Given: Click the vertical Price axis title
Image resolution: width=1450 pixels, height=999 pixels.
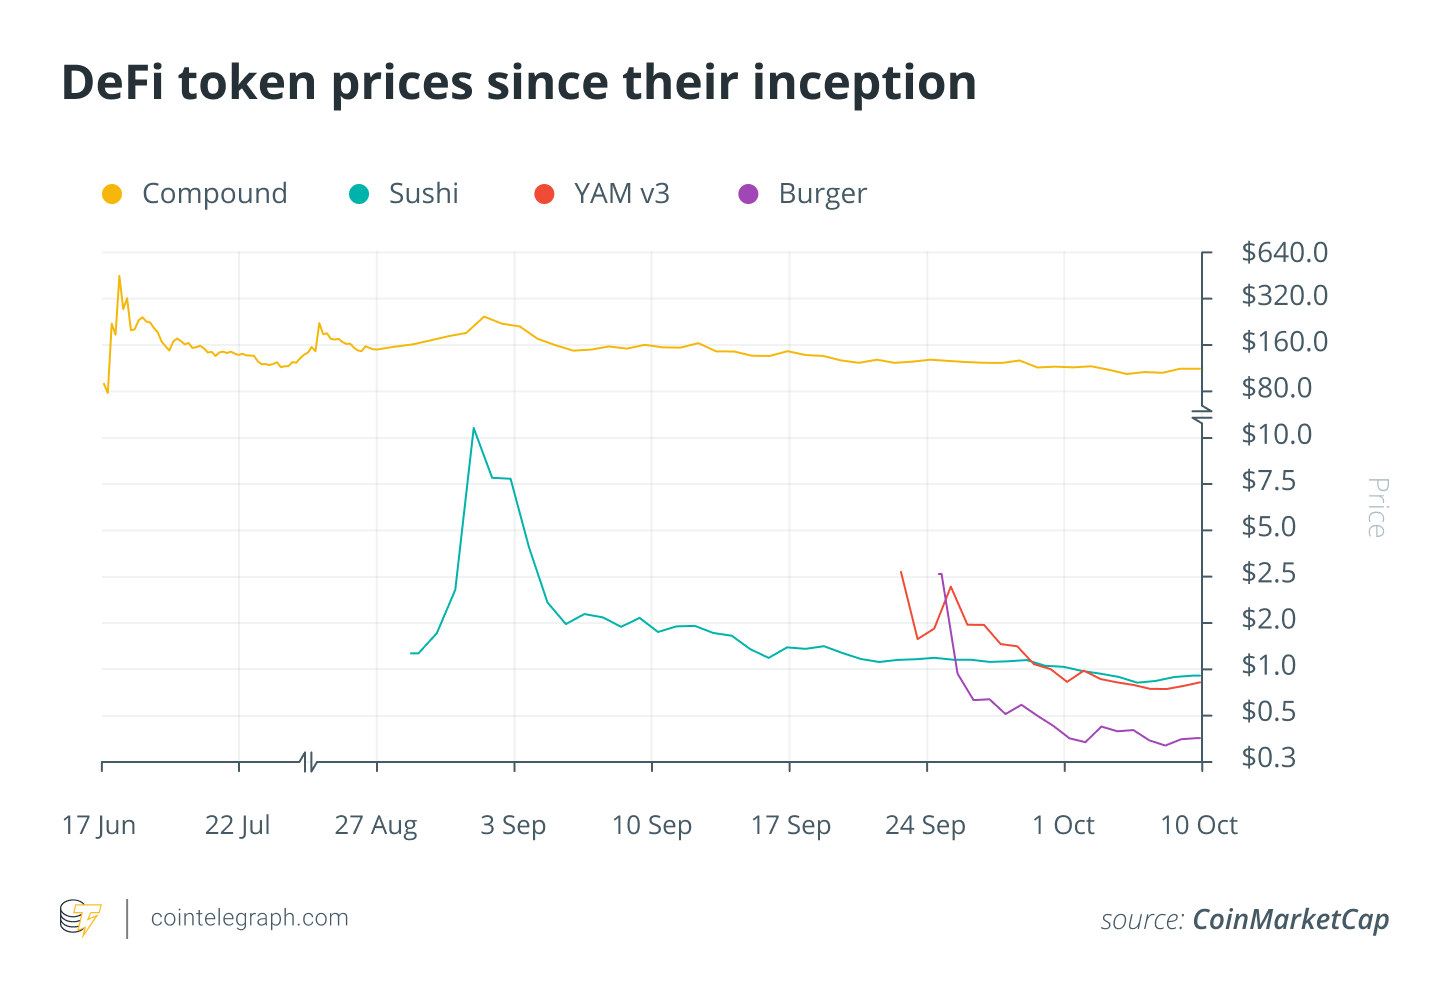Looking at the screenshot, I should pos(1377,508).
